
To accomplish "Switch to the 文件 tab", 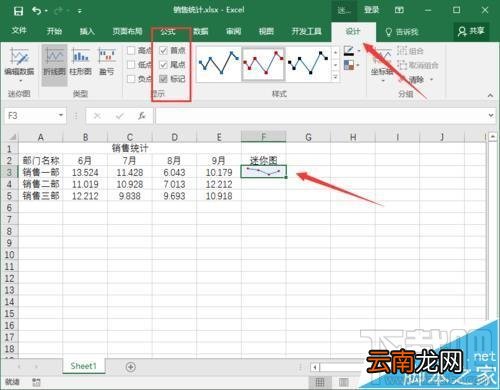I will pos(19,31).
